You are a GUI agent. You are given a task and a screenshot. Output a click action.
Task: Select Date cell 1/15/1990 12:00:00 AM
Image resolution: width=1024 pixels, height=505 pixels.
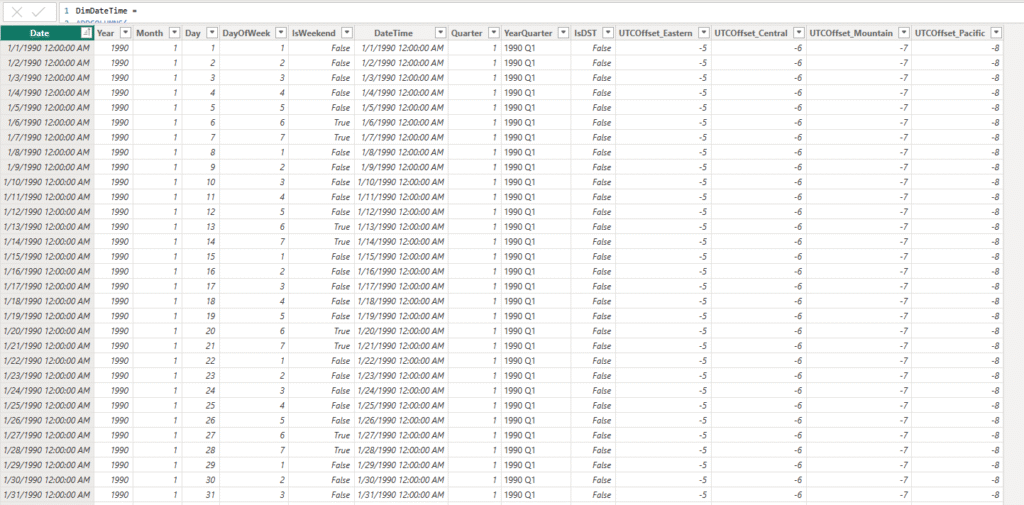click(x=48, y=256)
